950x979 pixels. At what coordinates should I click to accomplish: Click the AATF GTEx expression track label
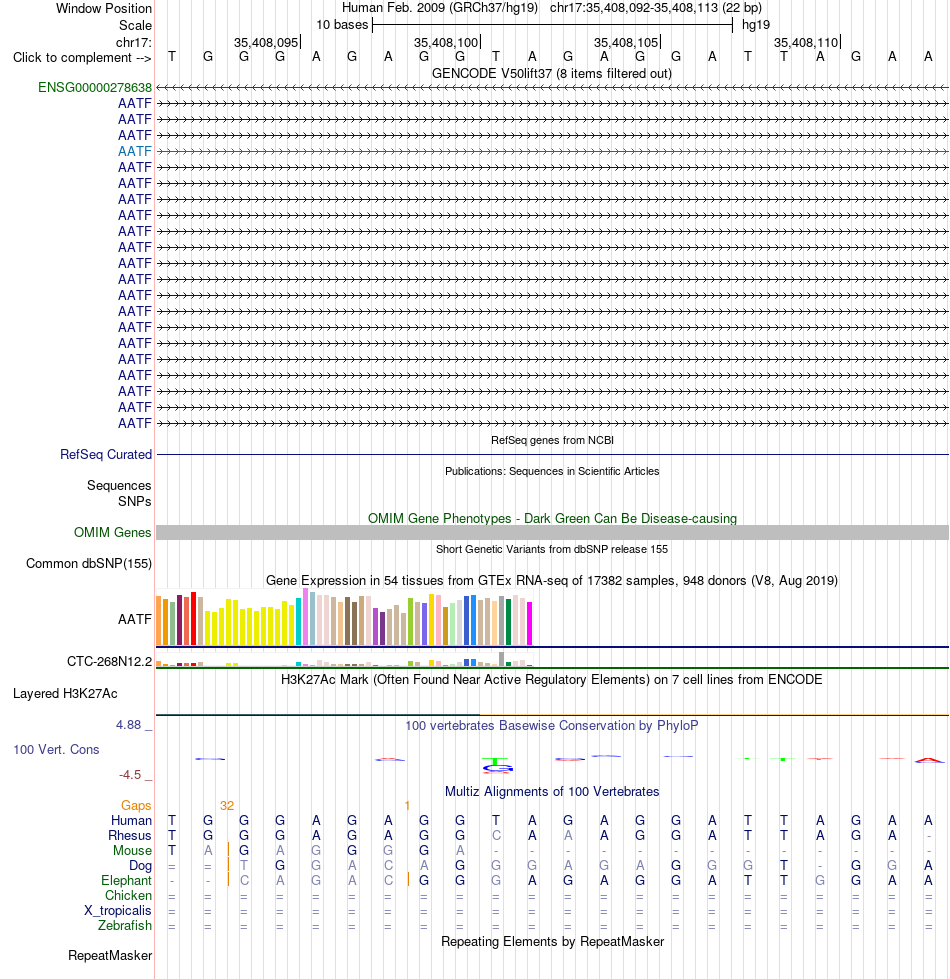coord(135,619)
